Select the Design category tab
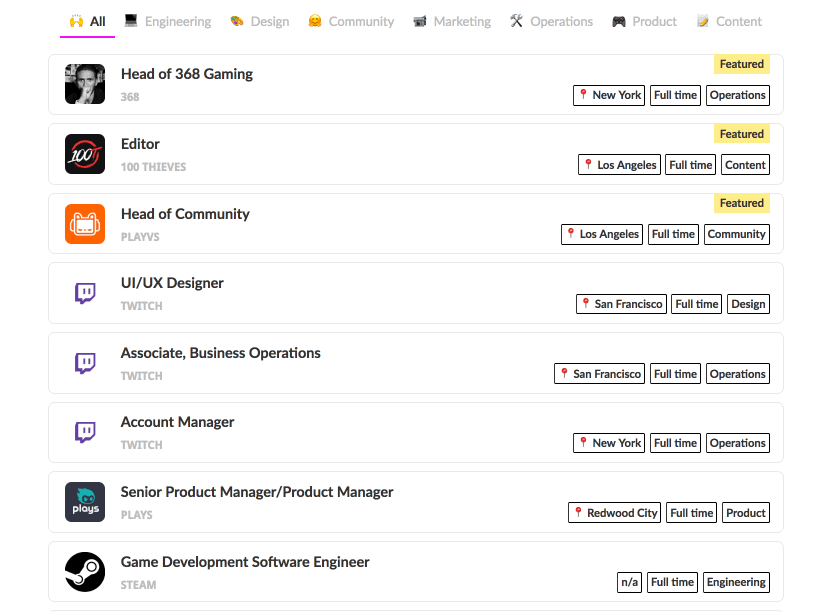 pyautogui.click(x=259, y=21)
